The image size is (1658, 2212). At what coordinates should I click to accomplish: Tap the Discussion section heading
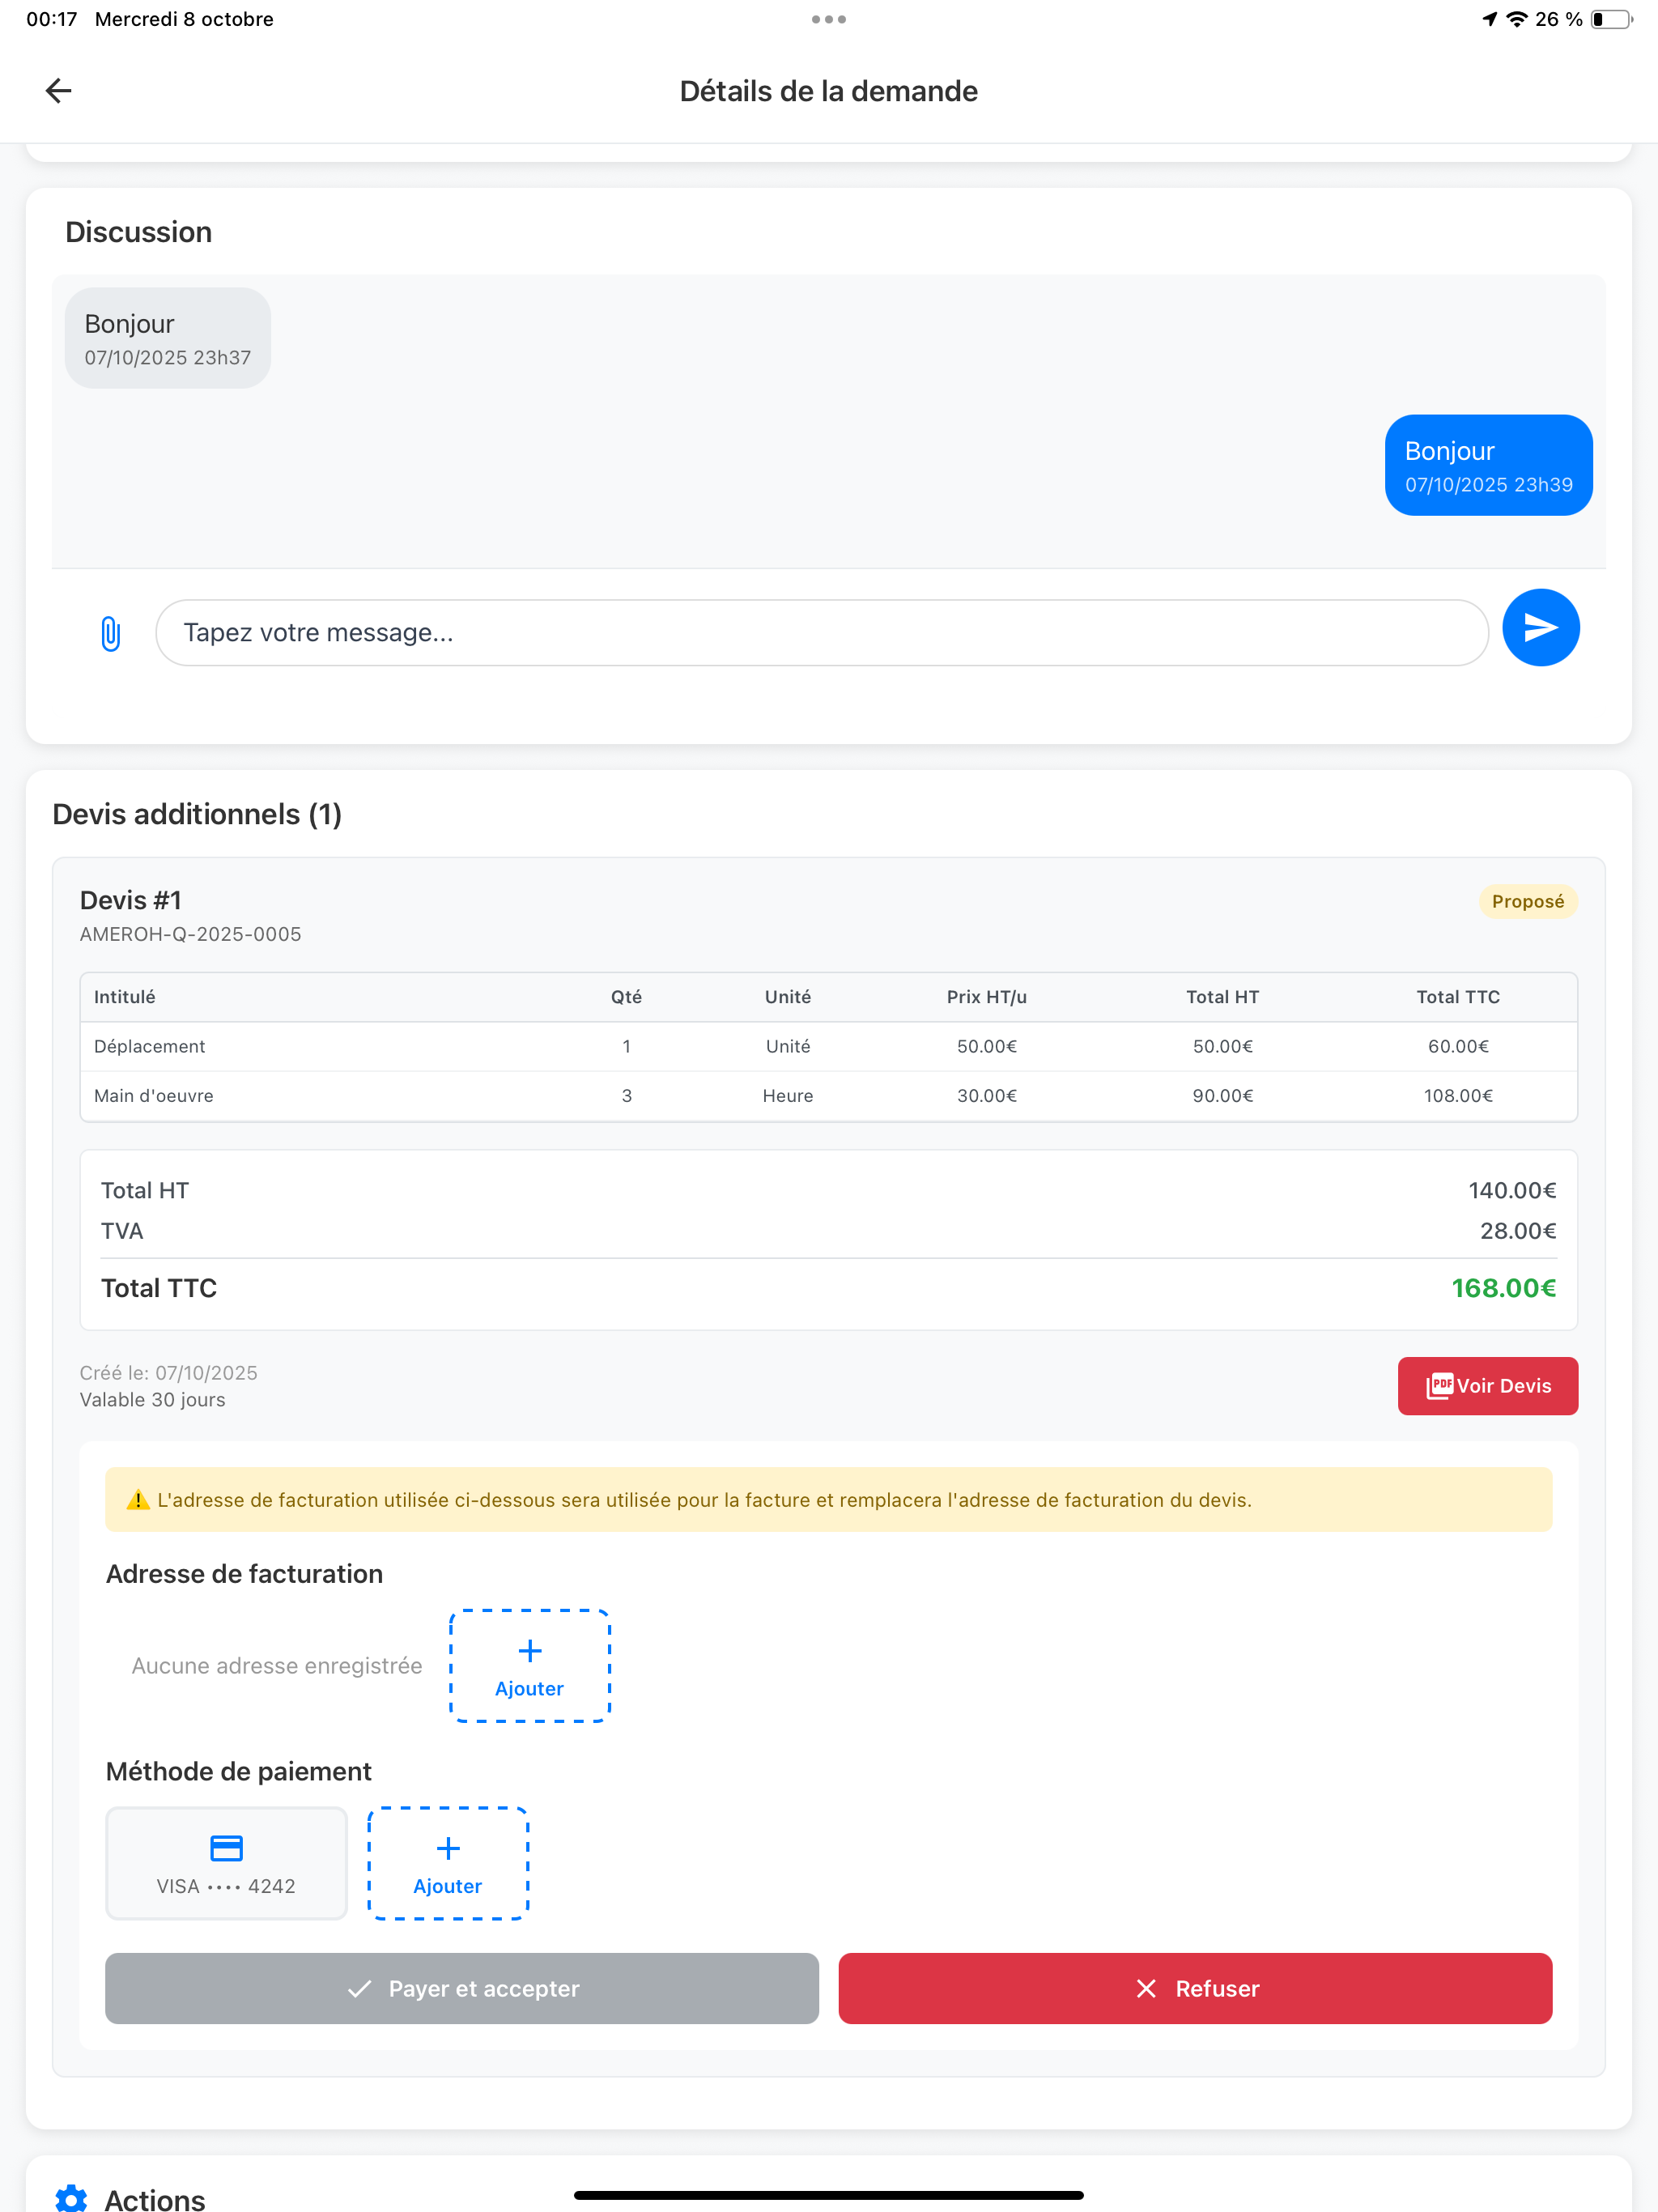[138, 232]
